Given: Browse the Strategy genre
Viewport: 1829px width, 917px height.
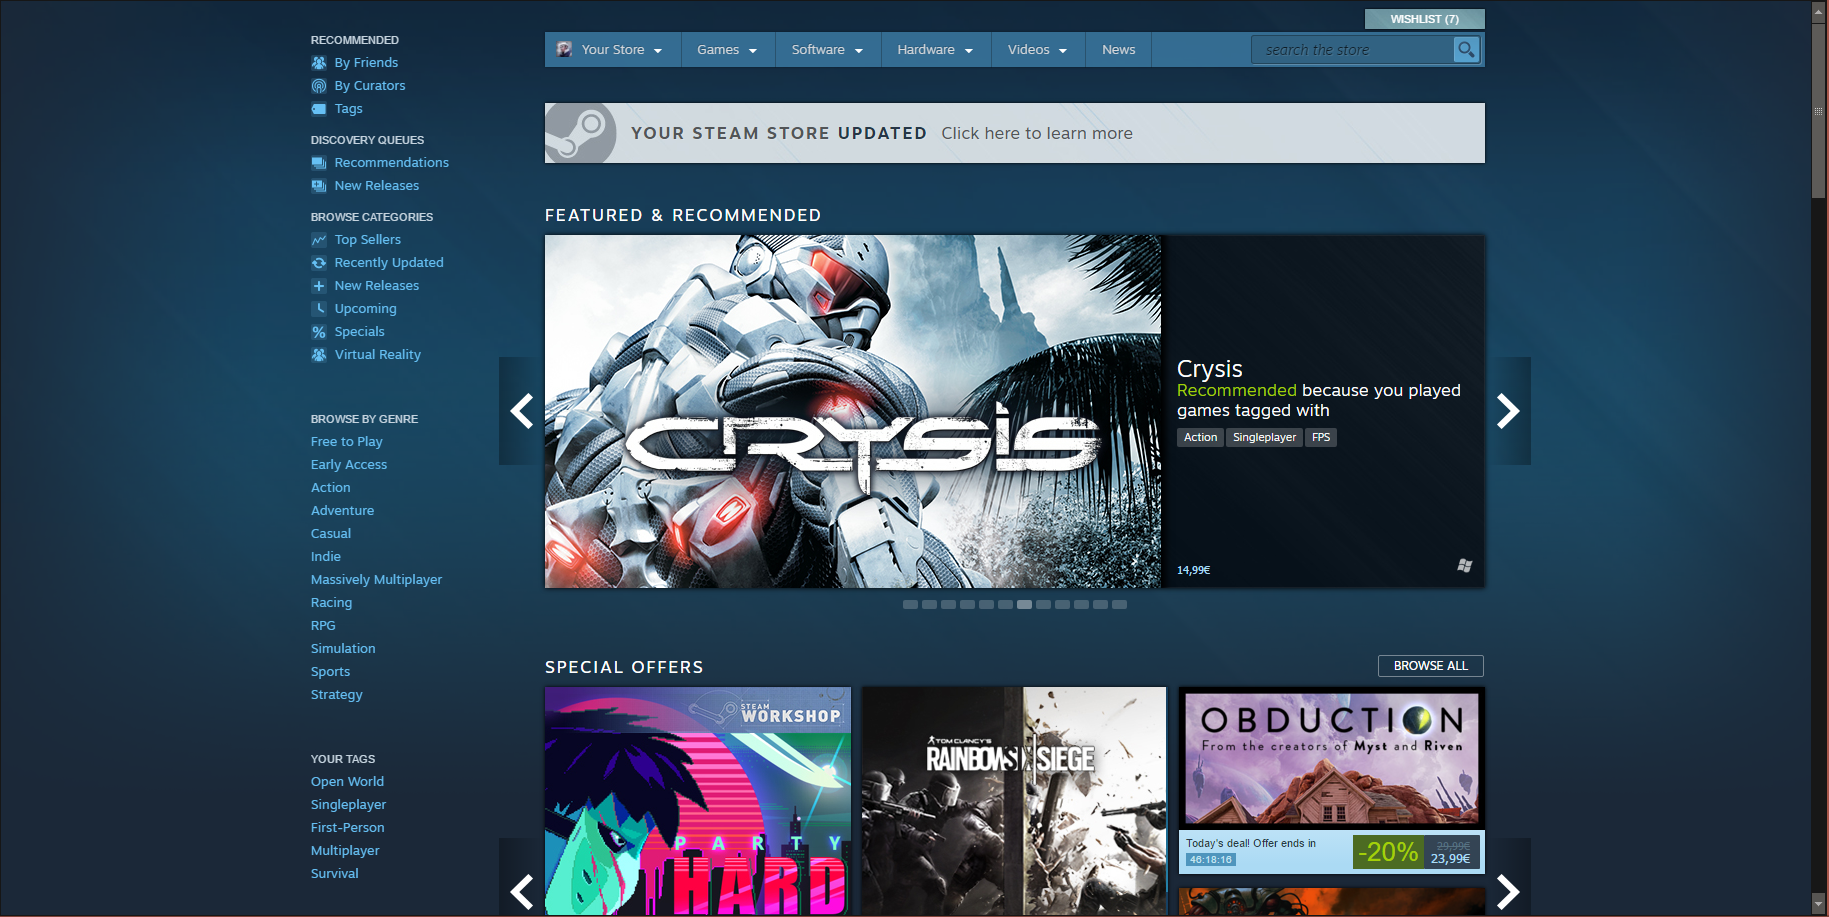Looking at the screenshot, I should (x=337, y=695).
